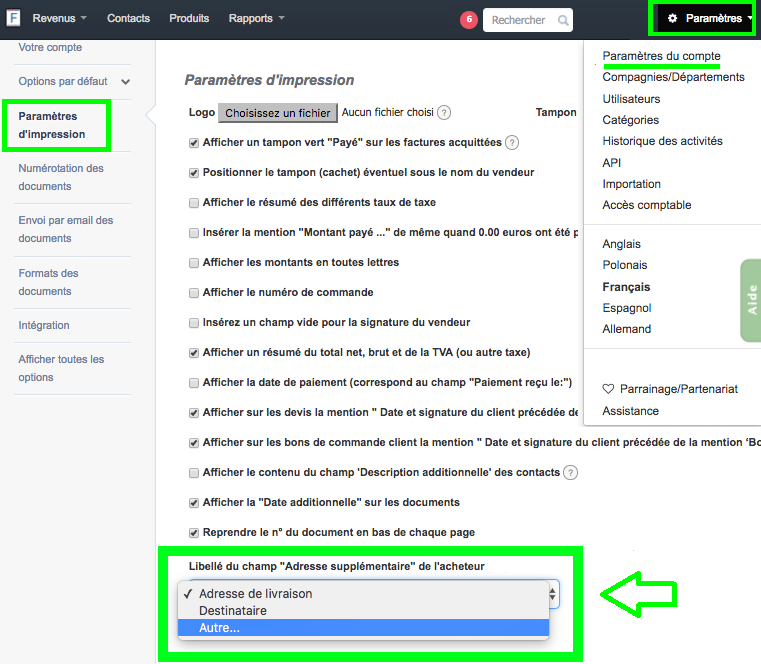This screenshot has width=761, height=664.
Task: Enable the 'Montant payé' mention checkbox
Action: point(194,233)
